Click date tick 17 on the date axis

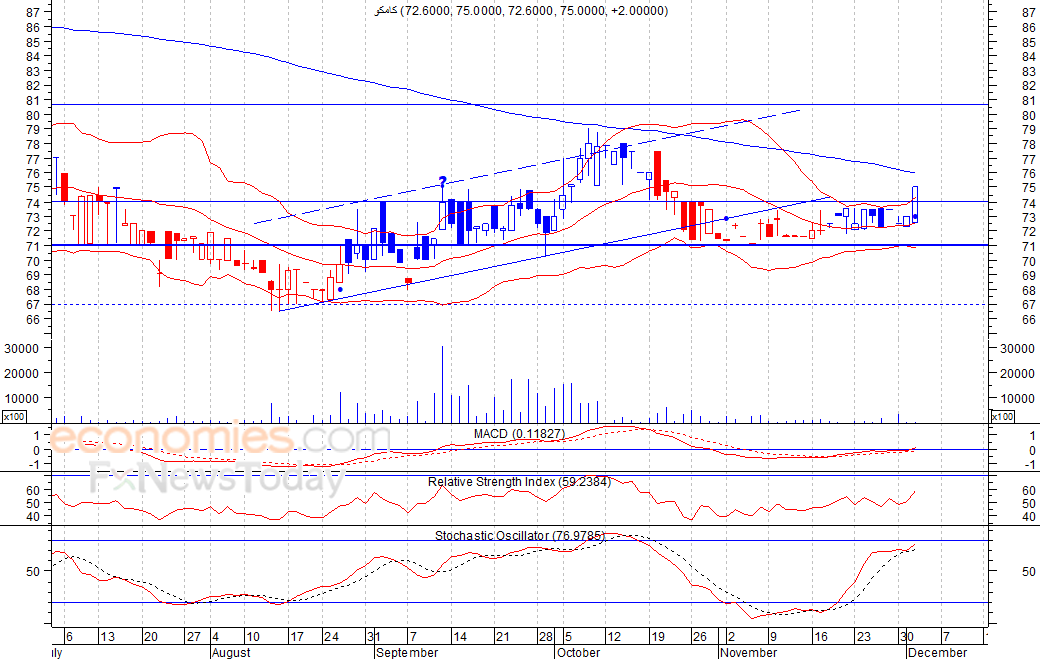(296, 636)
